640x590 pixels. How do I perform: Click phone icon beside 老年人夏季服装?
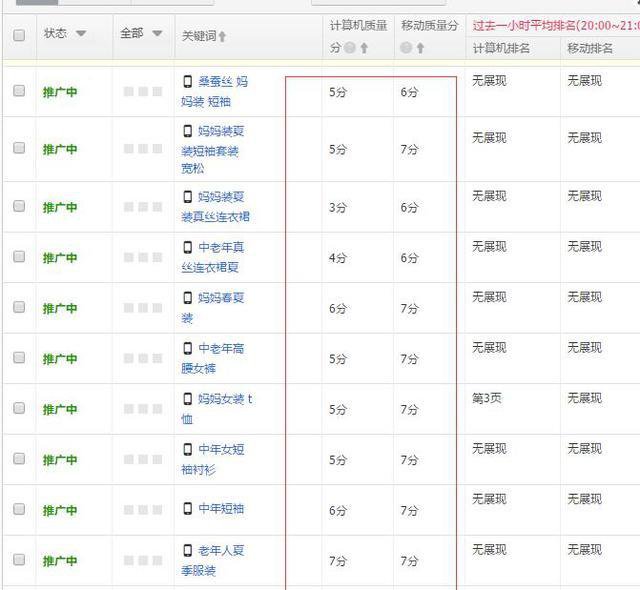tap(187, 551)
